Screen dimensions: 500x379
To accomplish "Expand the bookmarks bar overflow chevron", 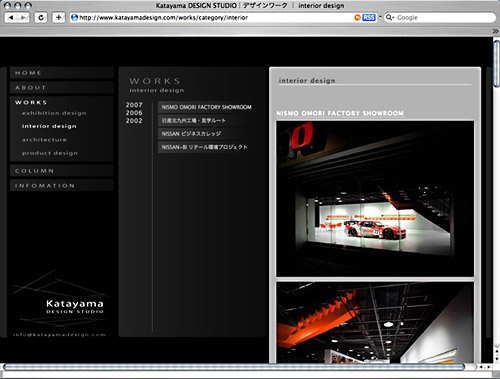I will (x=495, y=31).
